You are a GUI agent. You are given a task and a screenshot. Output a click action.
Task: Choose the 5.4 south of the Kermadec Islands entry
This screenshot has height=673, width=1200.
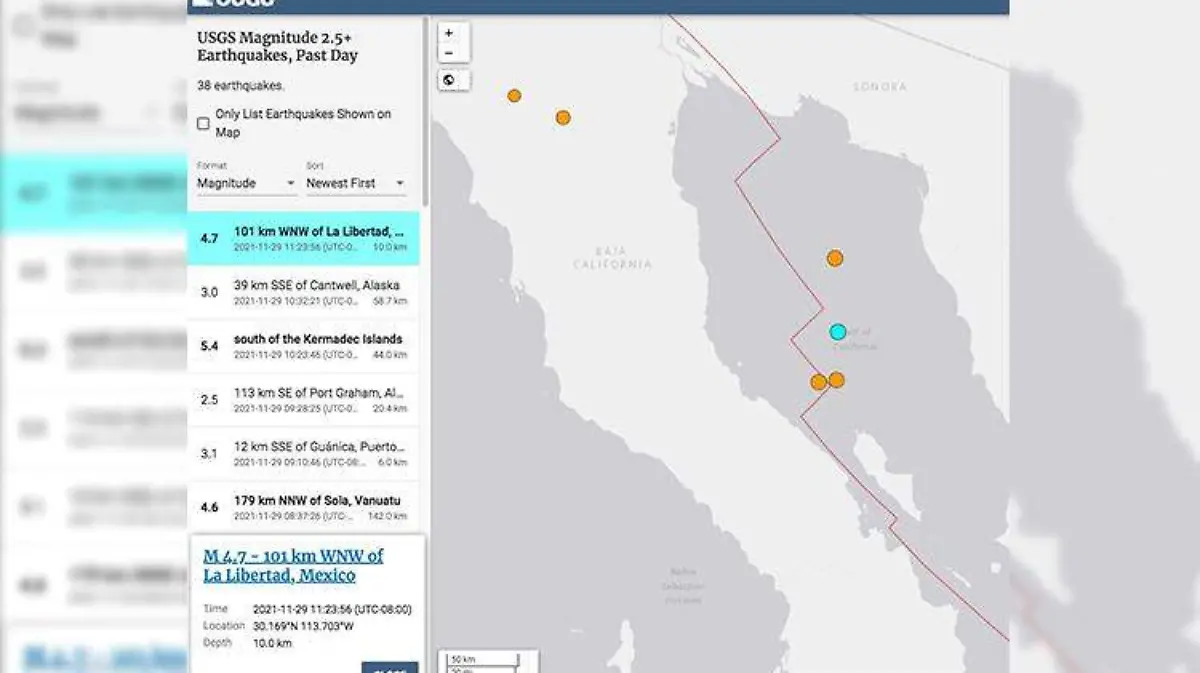pyautogui.click(x=304, y=346)
